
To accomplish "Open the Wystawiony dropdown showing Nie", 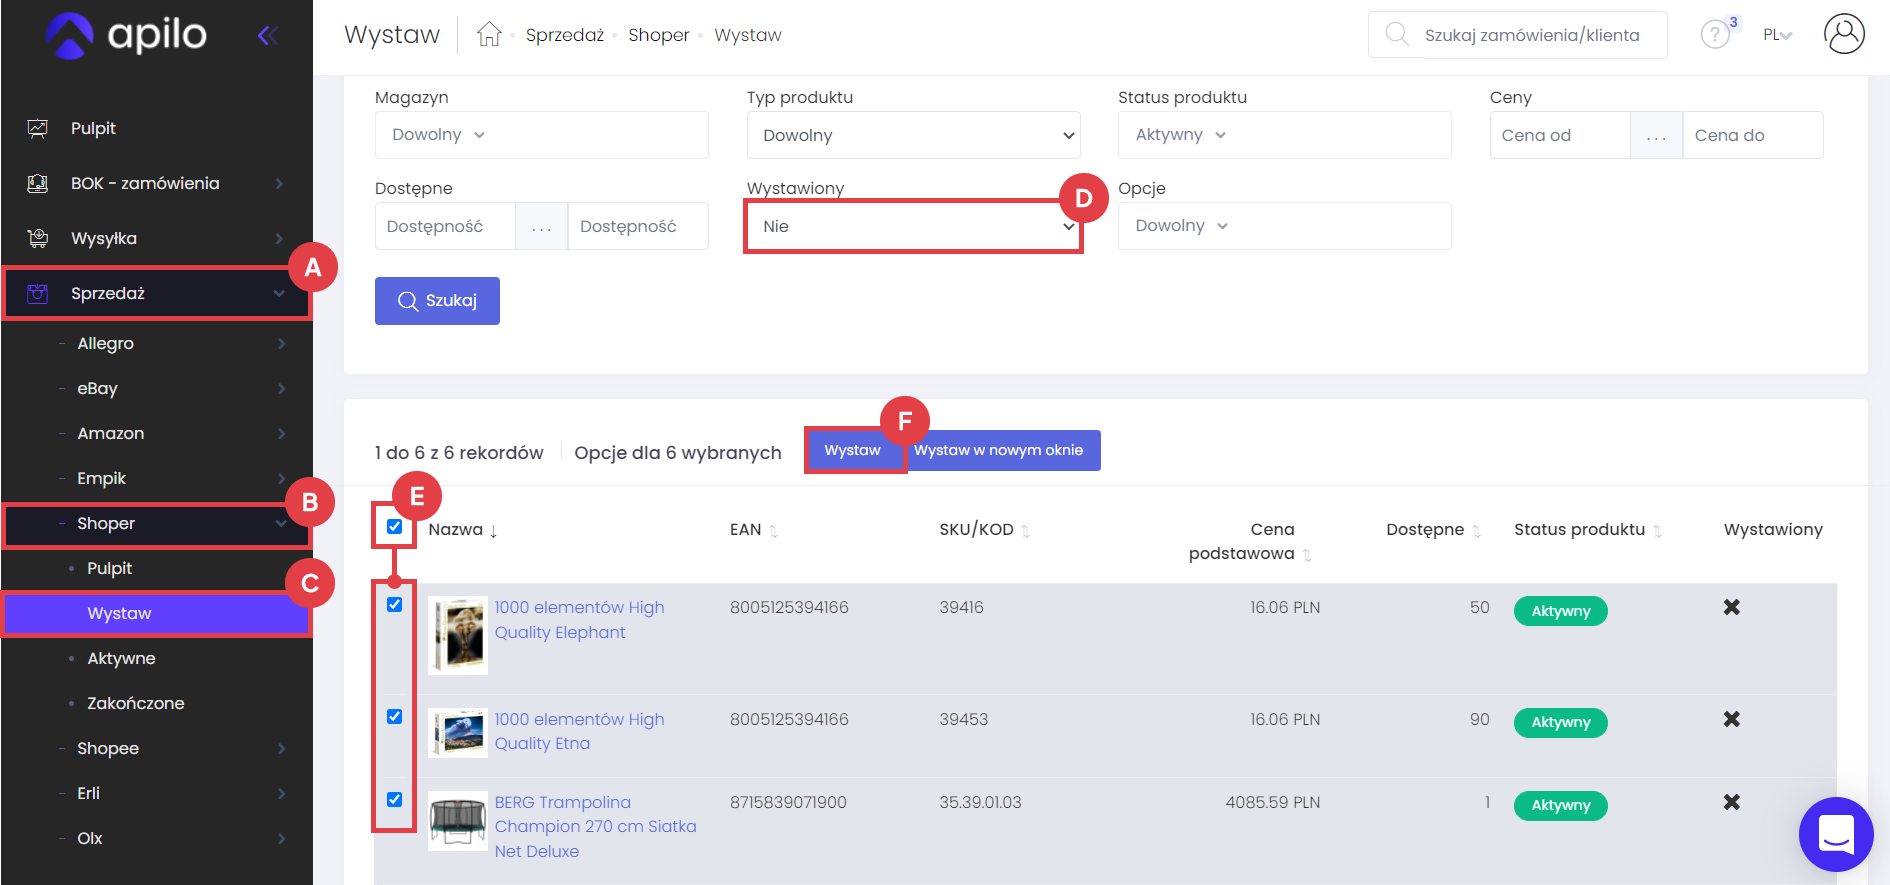I will click(913, 226).
